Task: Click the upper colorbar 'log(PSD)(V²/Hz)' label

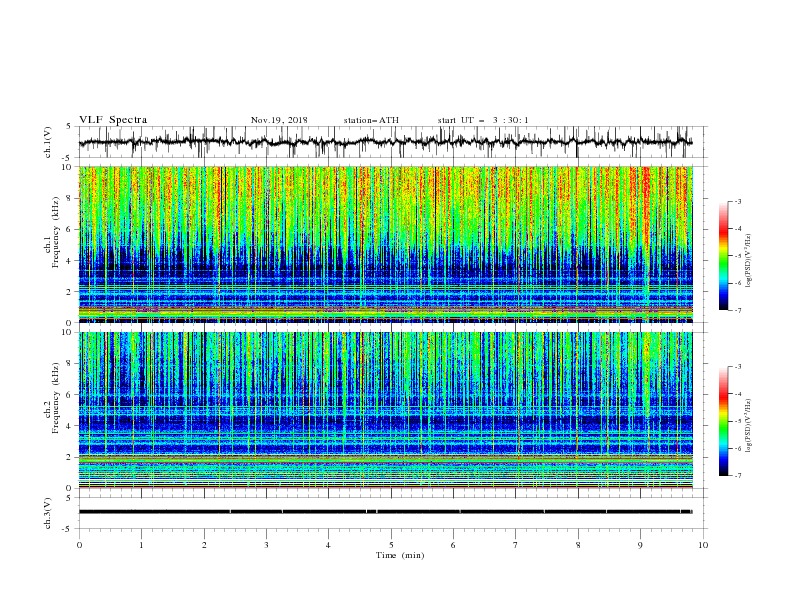Action: tap(748, 260)
